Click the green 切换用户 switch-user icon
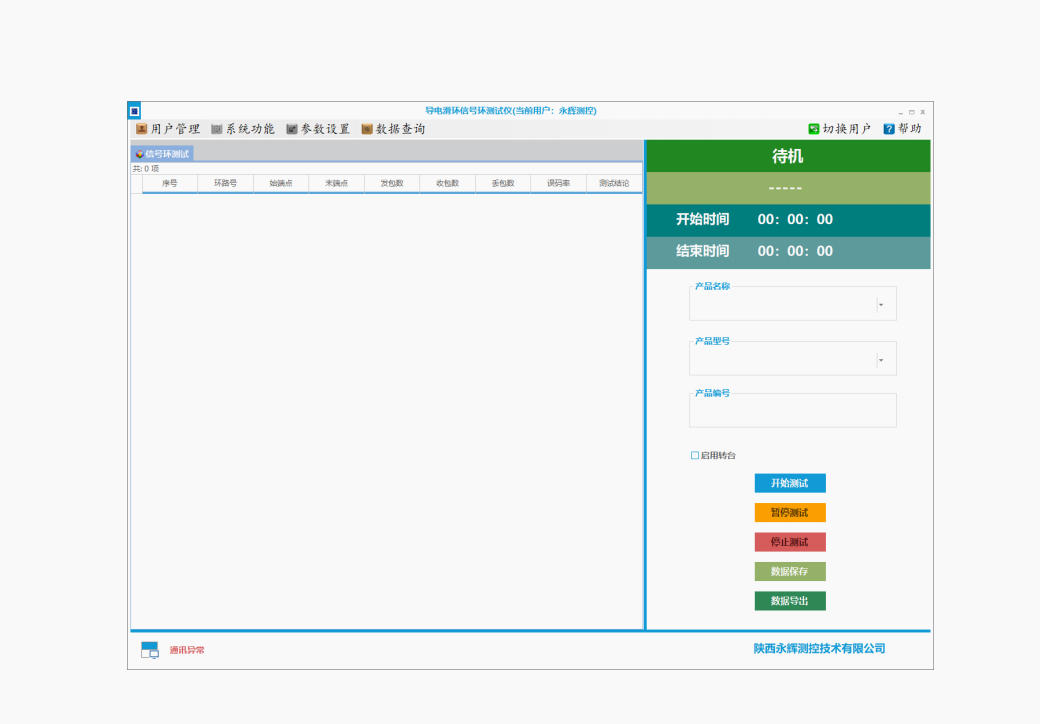The width and height of the screenshot is (1040, 724). tap(814, 129)
